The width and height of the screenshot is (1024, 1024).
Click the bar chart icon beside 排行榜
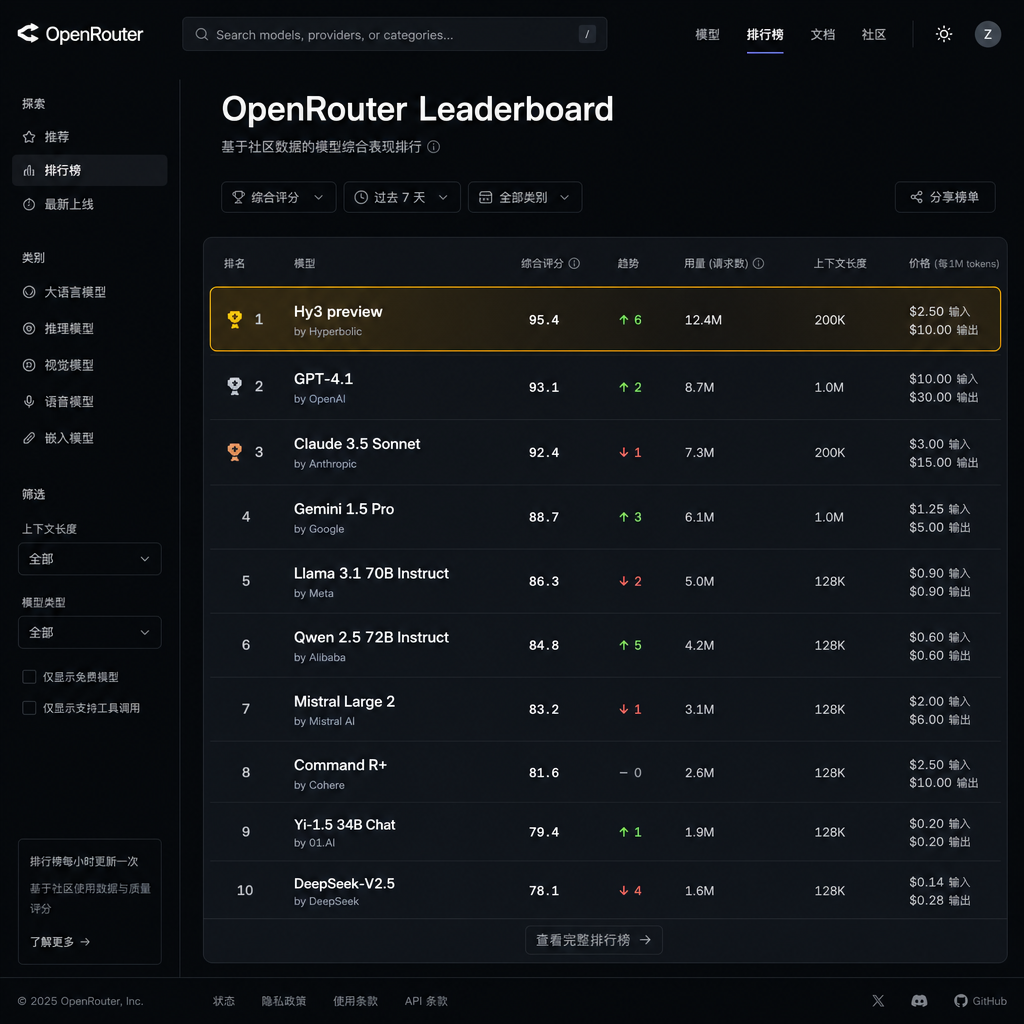click(29, 170)
